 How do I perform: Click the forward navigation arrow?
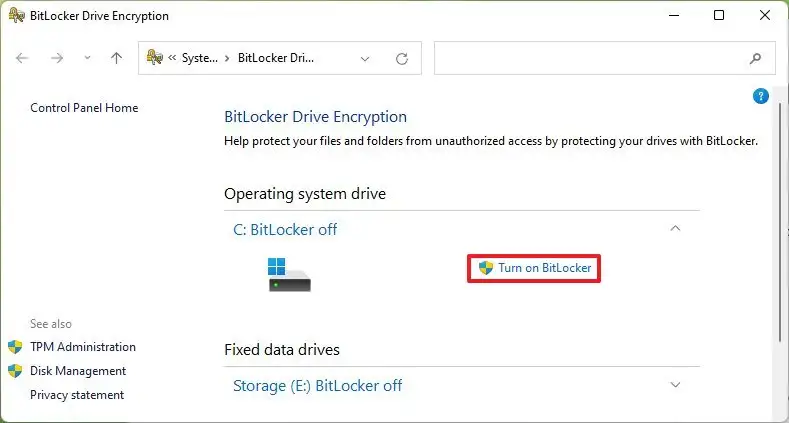pos(57,58)
